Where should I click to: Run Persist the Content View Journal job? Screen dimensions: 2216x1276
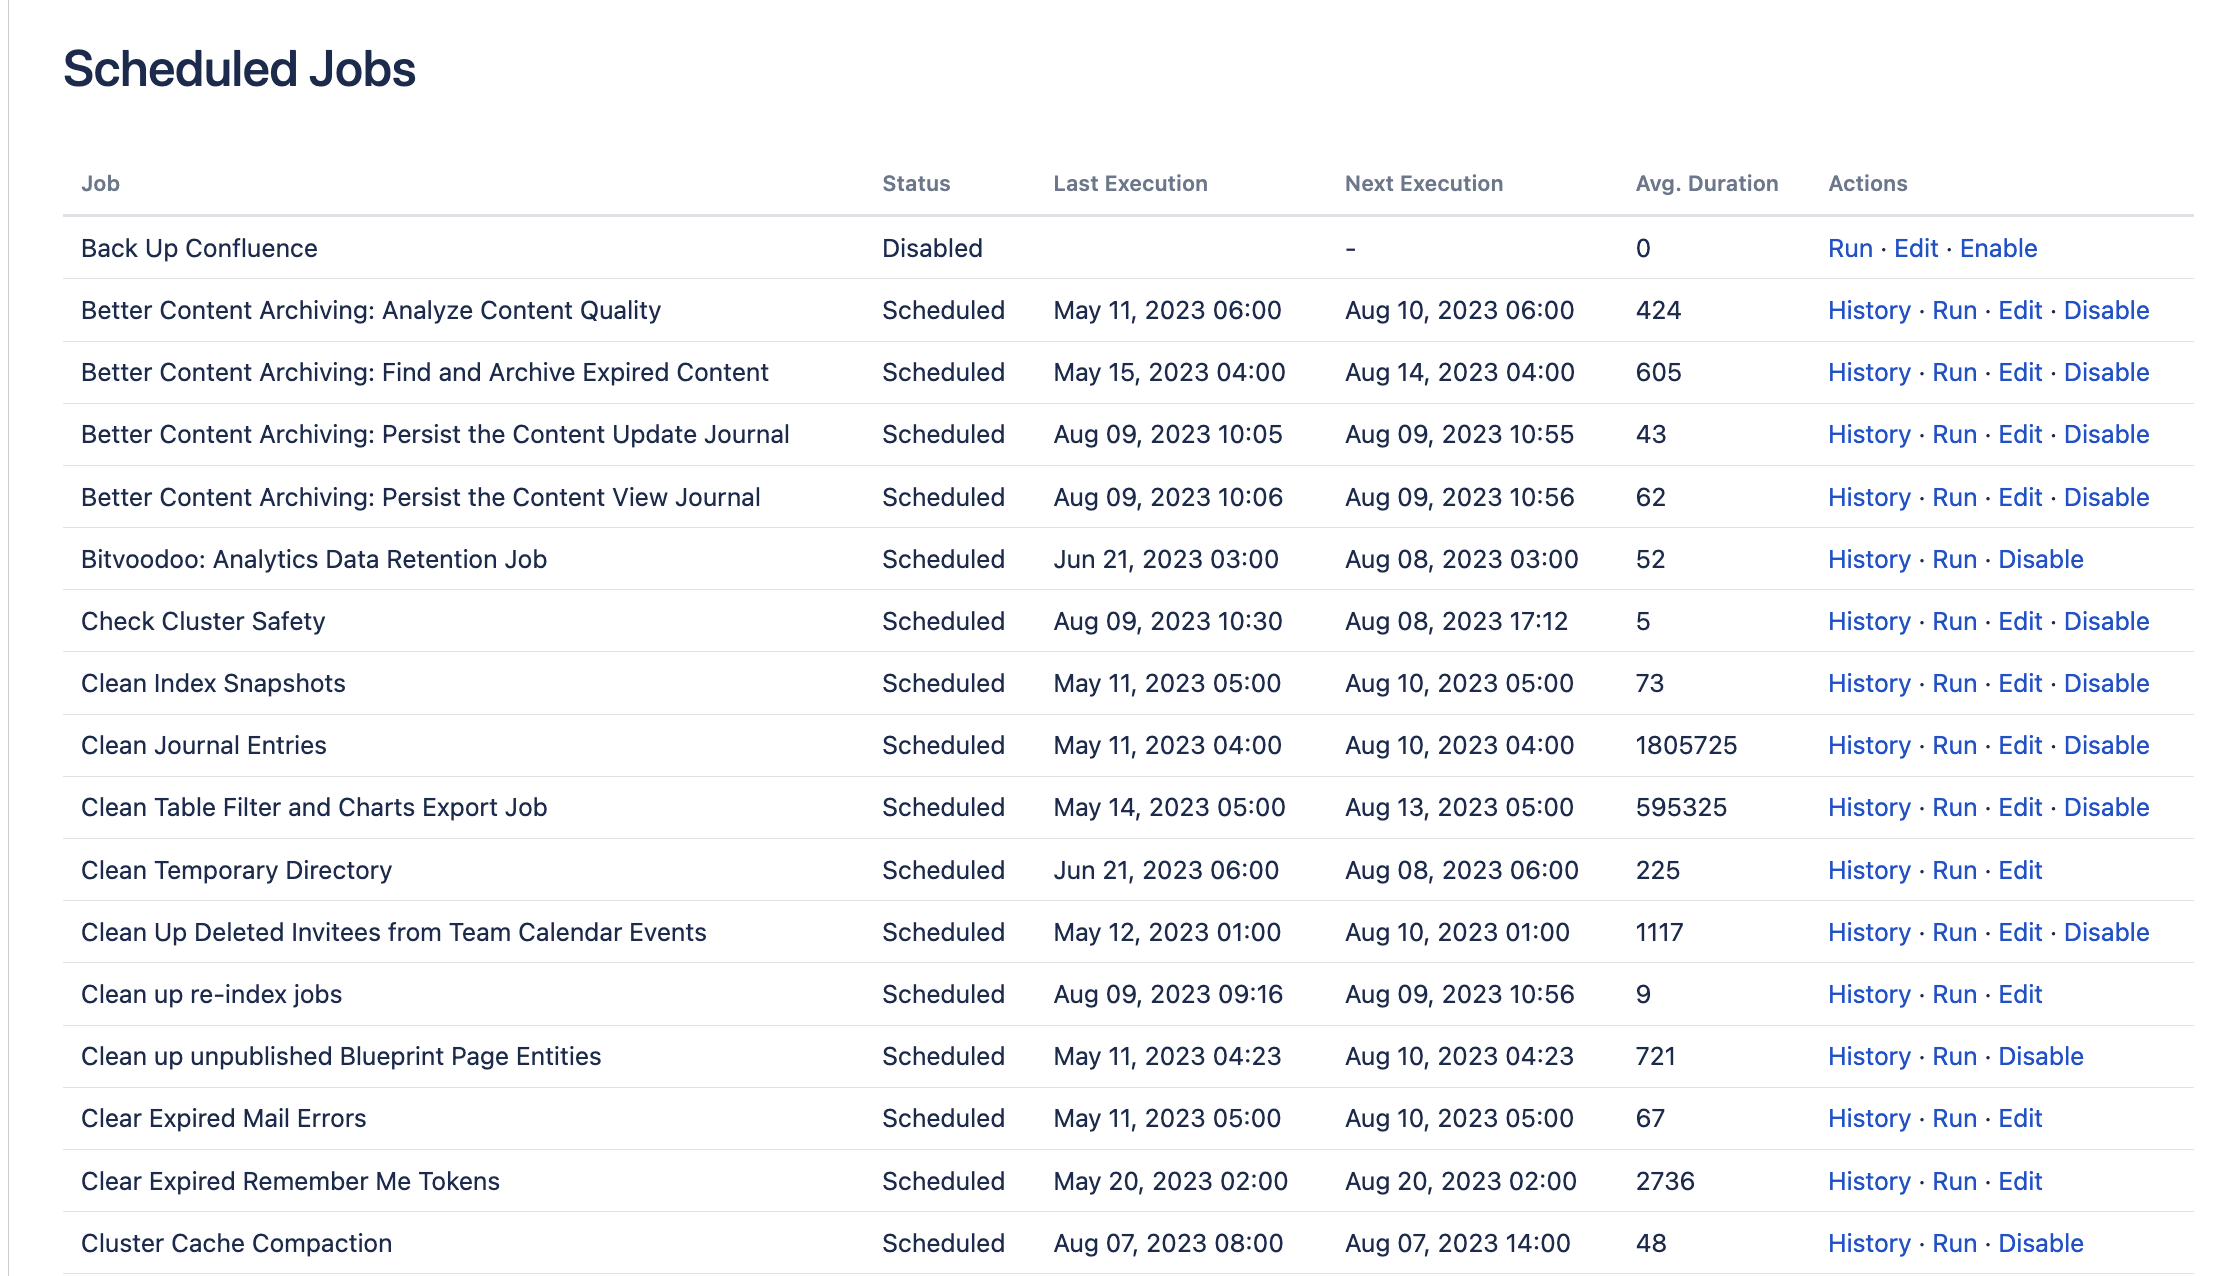click(x=1954, y=497)
